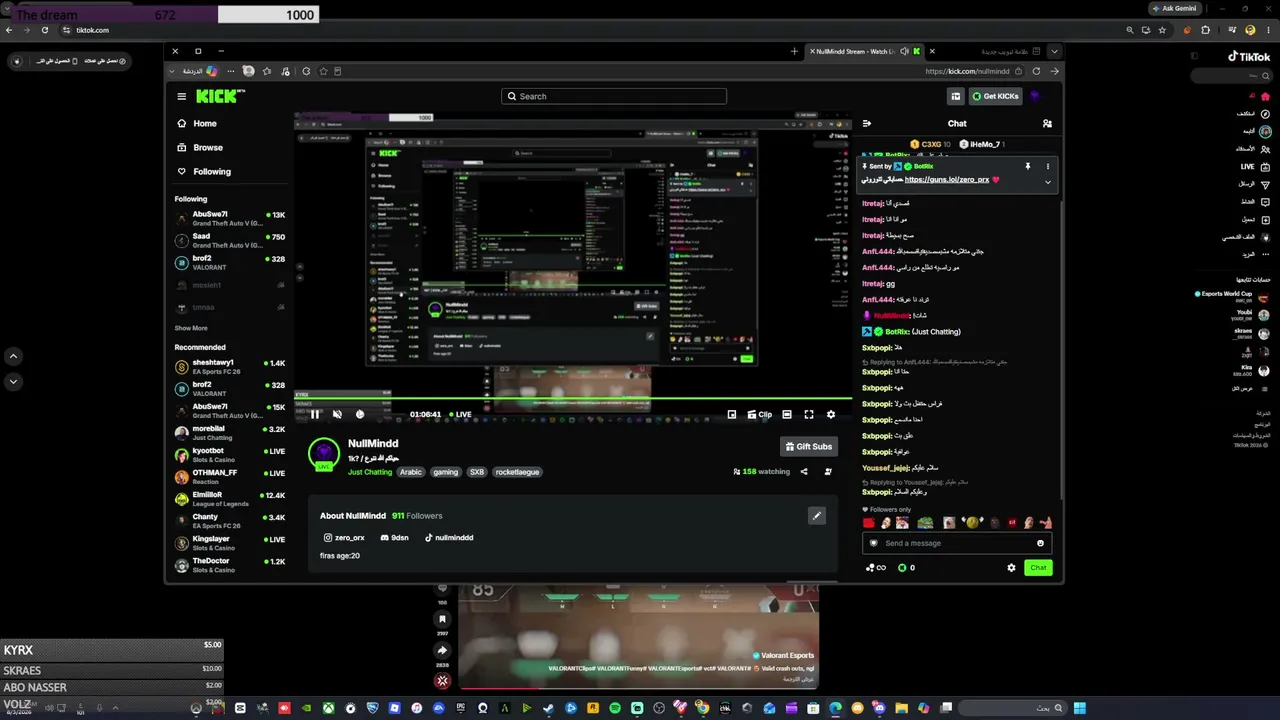1280x720 pixels.
Task: Click the Send a message field
Action: tap(956, 543)
